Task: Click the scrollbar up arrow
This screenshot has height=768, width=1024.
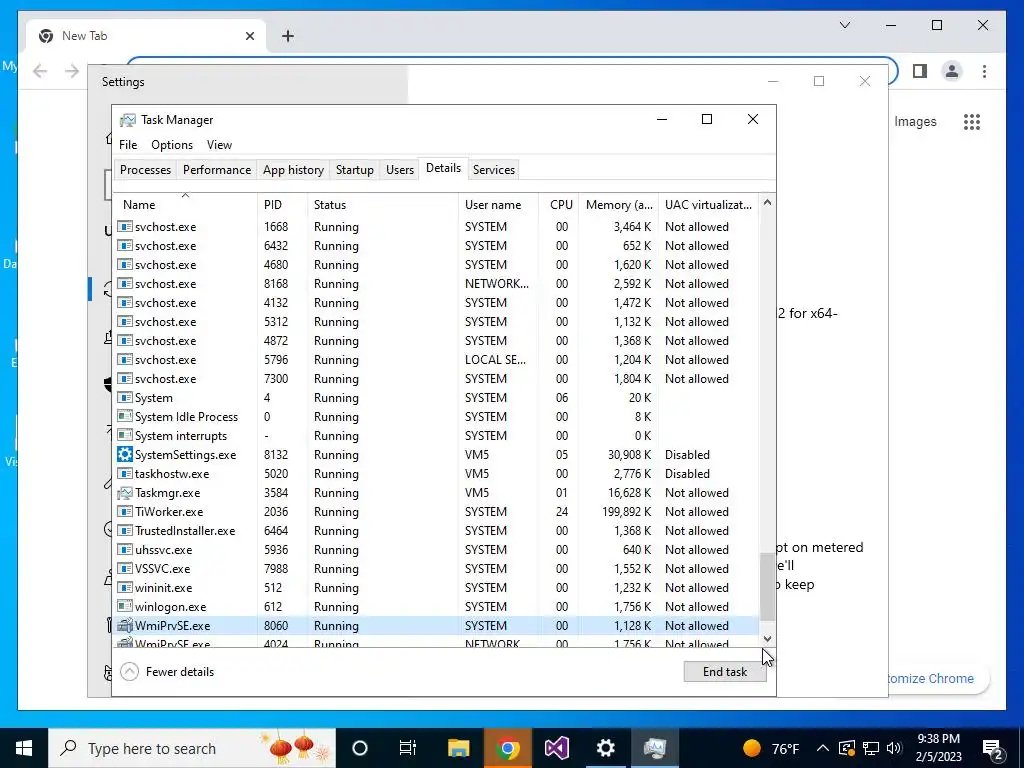Action: [x=767, y=203]
